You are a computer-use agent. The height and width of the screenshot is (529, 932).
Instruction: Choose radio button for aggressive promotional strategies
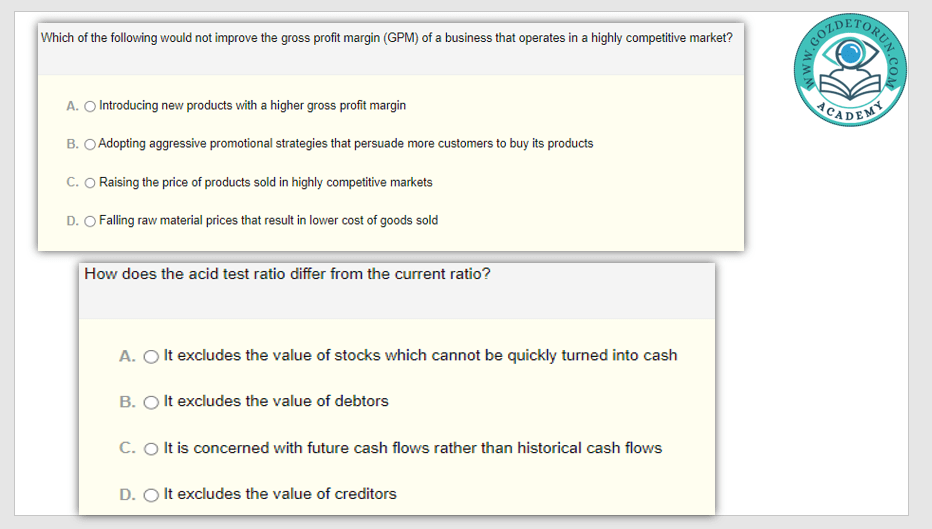tap(91, 144)
